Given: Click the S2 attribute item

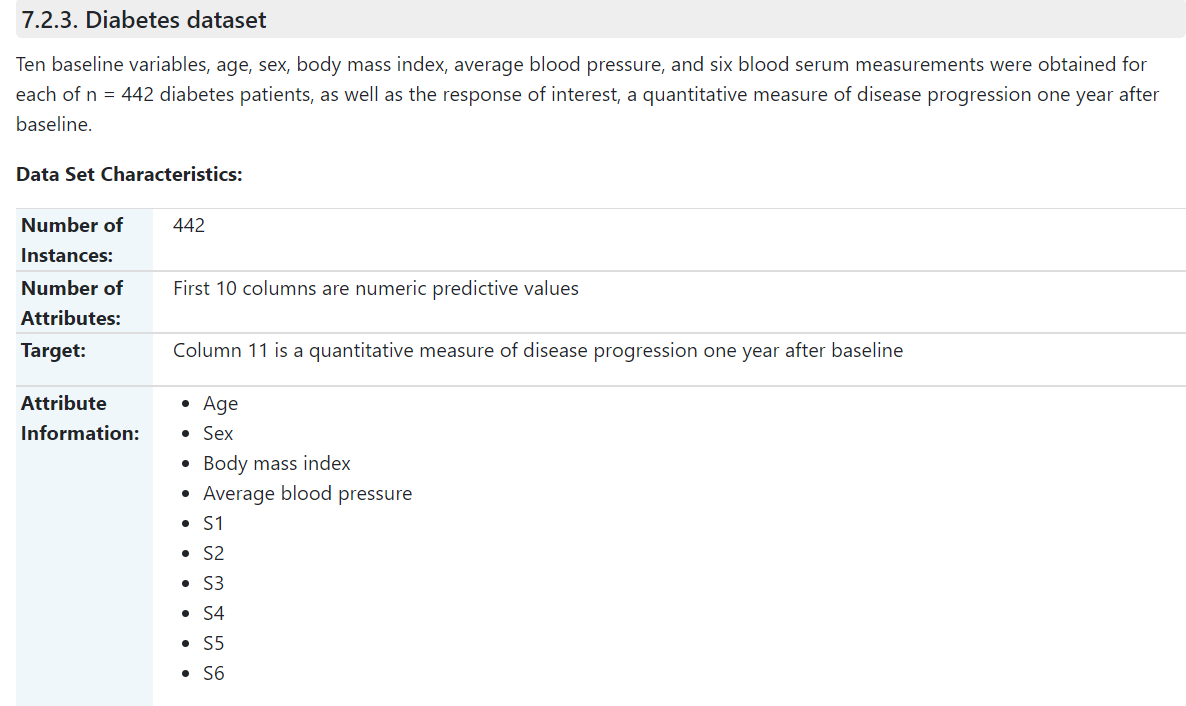Looking at the screenshot, I should point(213,553).
